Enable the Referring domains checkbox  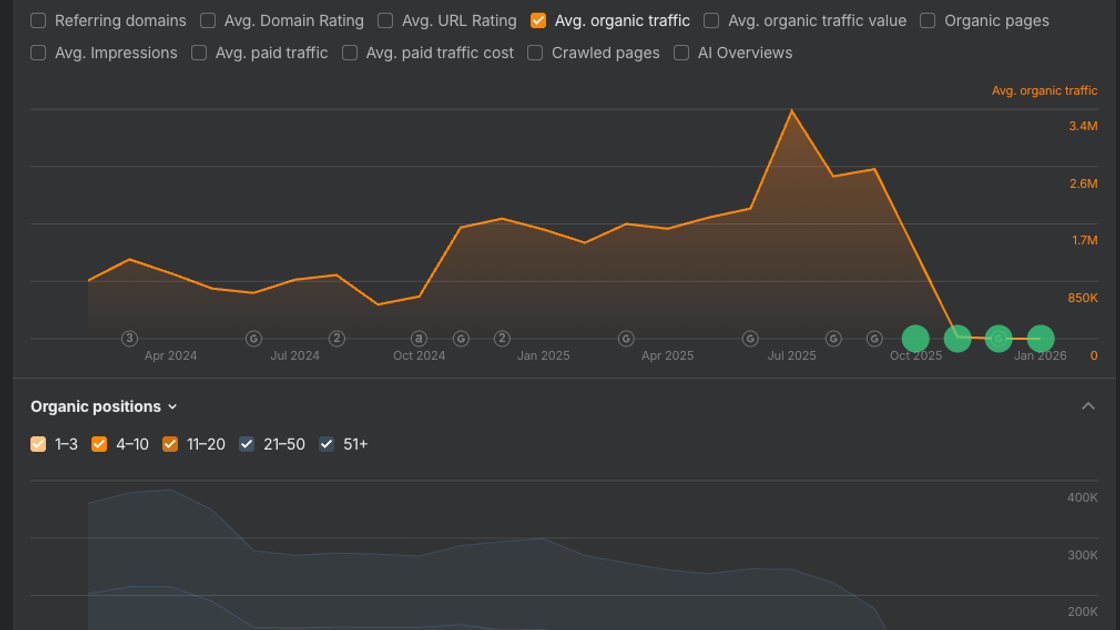coord(39,21)
